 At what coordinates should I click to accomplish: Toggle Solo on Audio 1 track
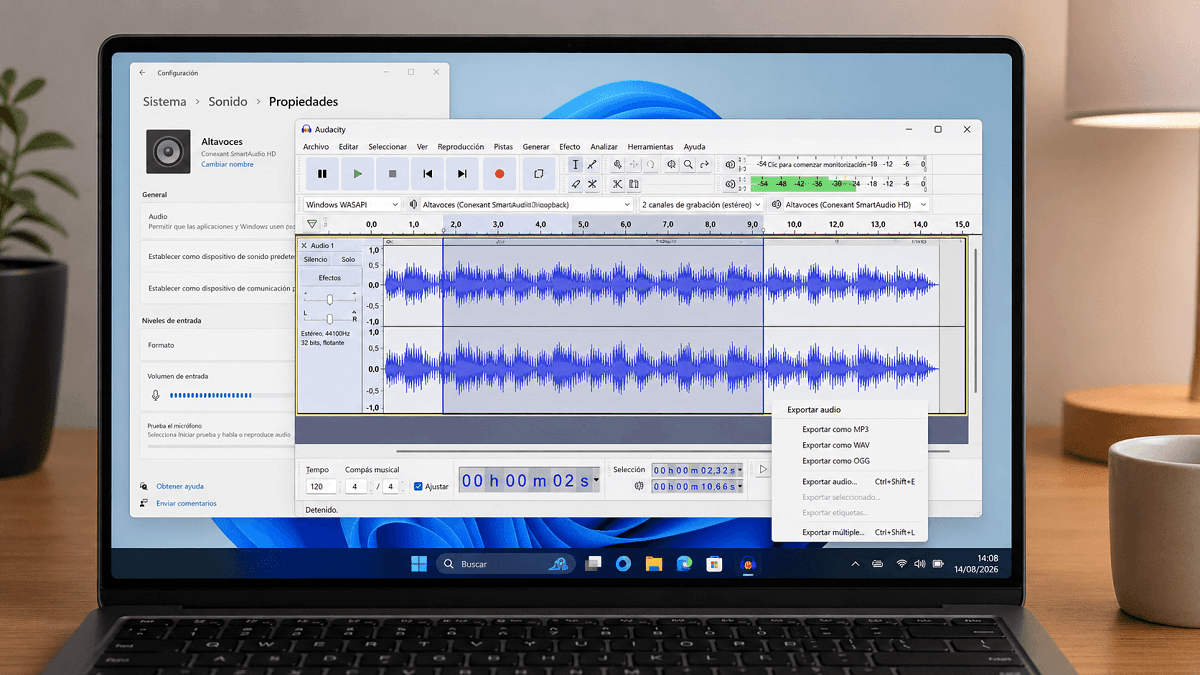(x=347, y=259)
